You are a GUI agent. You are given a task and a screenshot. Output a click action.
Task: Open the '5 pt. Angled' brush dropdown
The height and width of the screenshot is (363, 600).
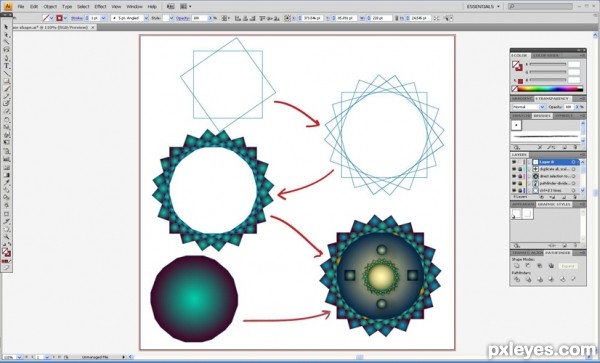point(146,18)
